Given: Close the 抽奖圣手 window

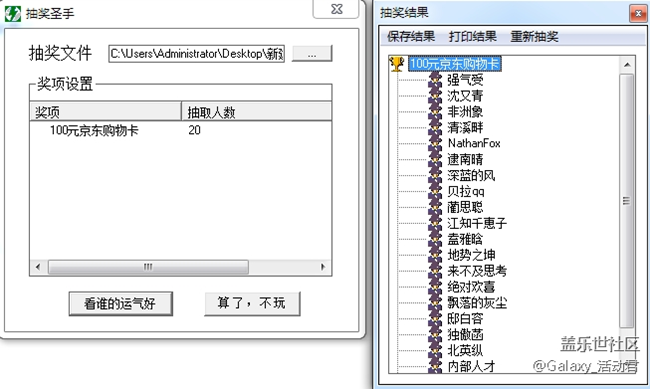Looking at the screenshot, I should click(x=336, y=9).
